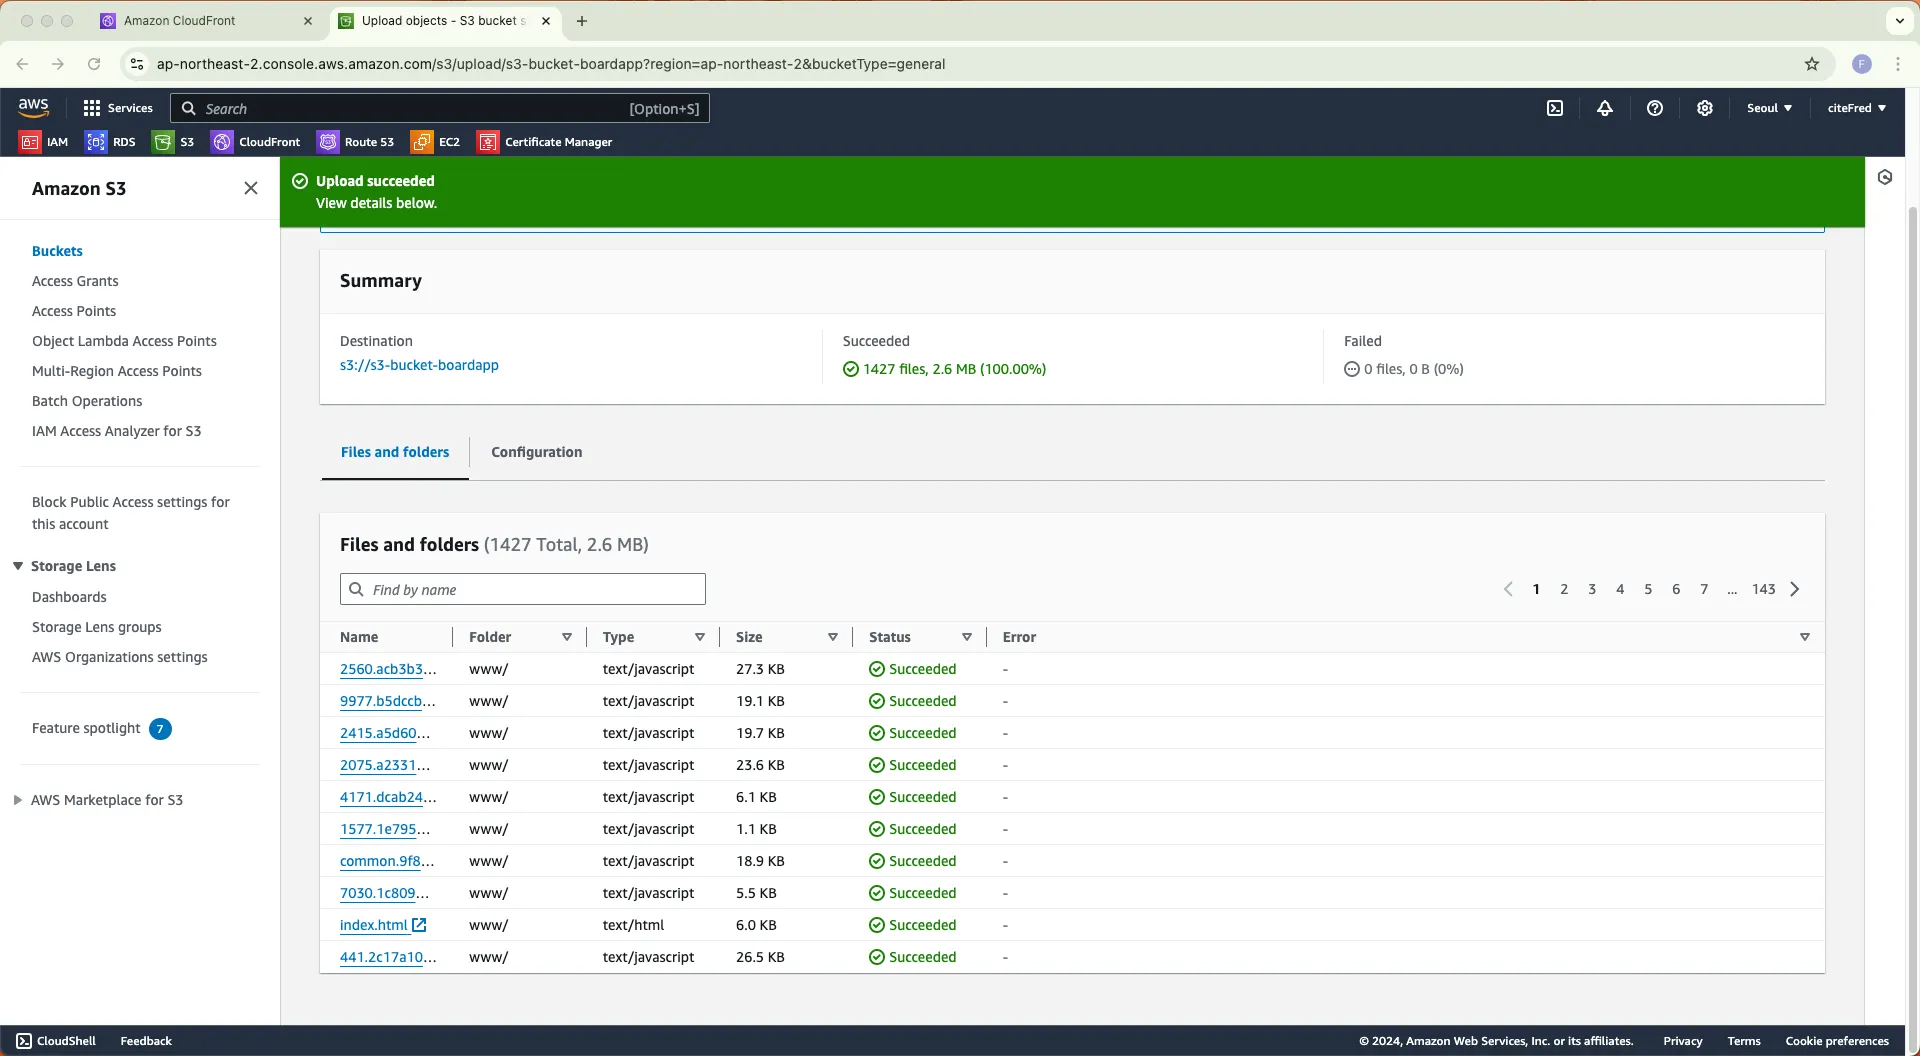This screenshot has width=1920, height=1056.
Task: Close the Amazon S3 side navigation panel
Action: 251,188
